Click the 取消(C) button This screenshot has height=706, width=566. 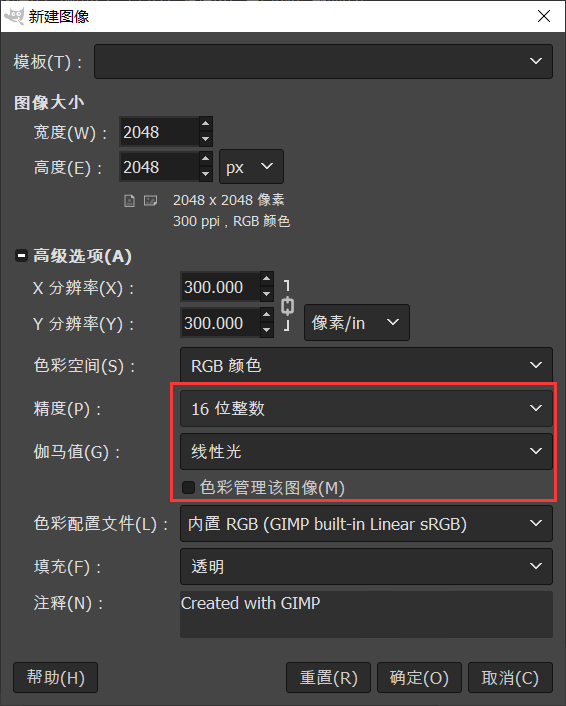[x=510, y=677]
